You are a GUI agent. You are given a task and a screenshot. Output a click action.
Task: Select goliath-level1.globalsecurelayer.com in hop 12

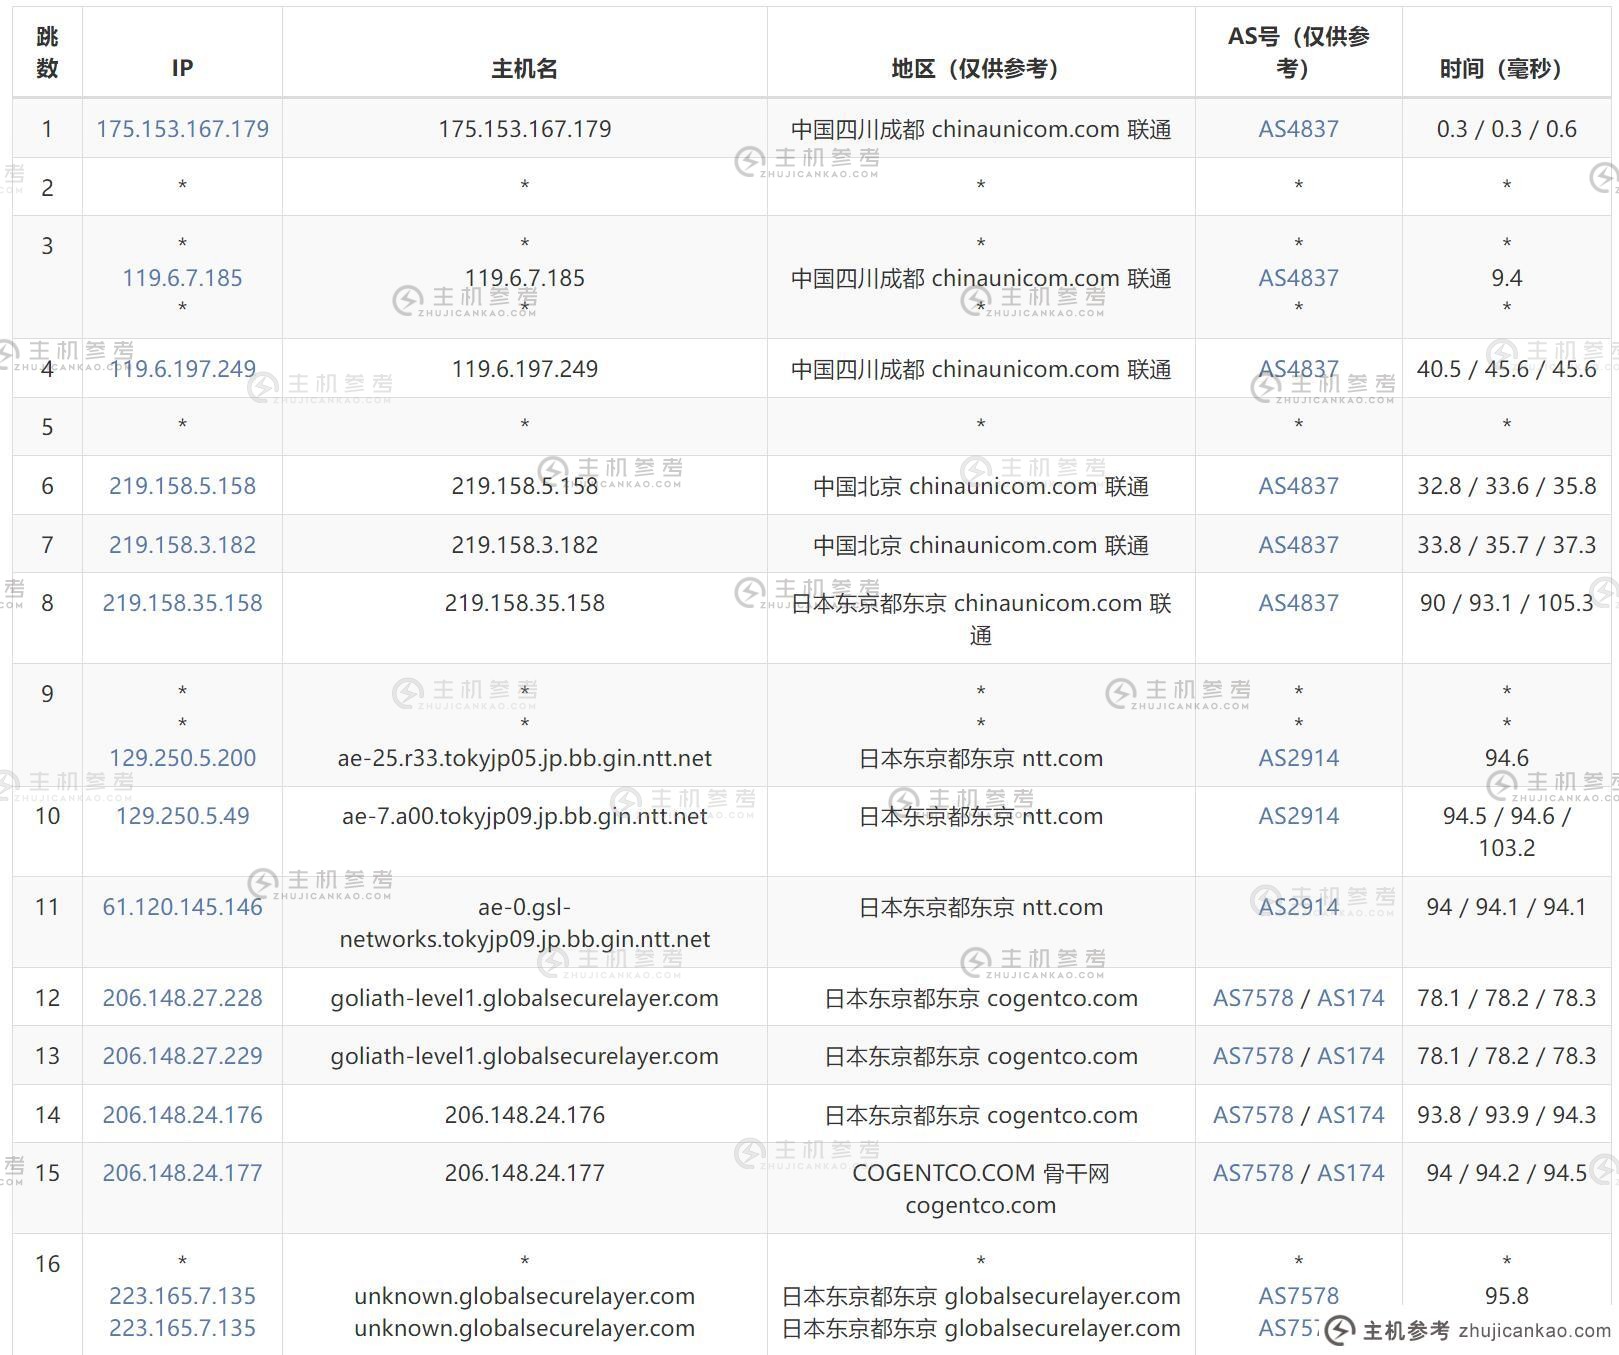(x=524, y=998)
